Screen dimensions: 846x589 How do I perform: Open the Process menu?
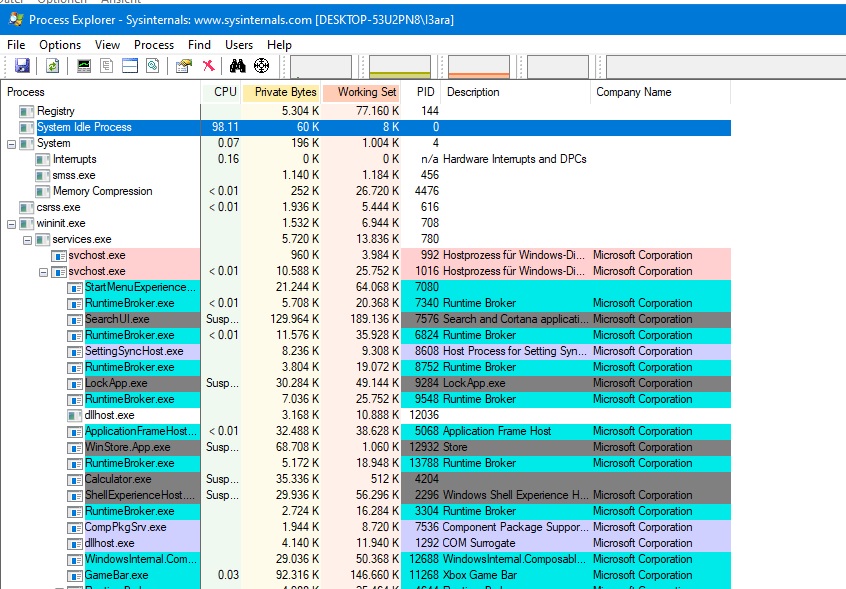click(154, 45)
